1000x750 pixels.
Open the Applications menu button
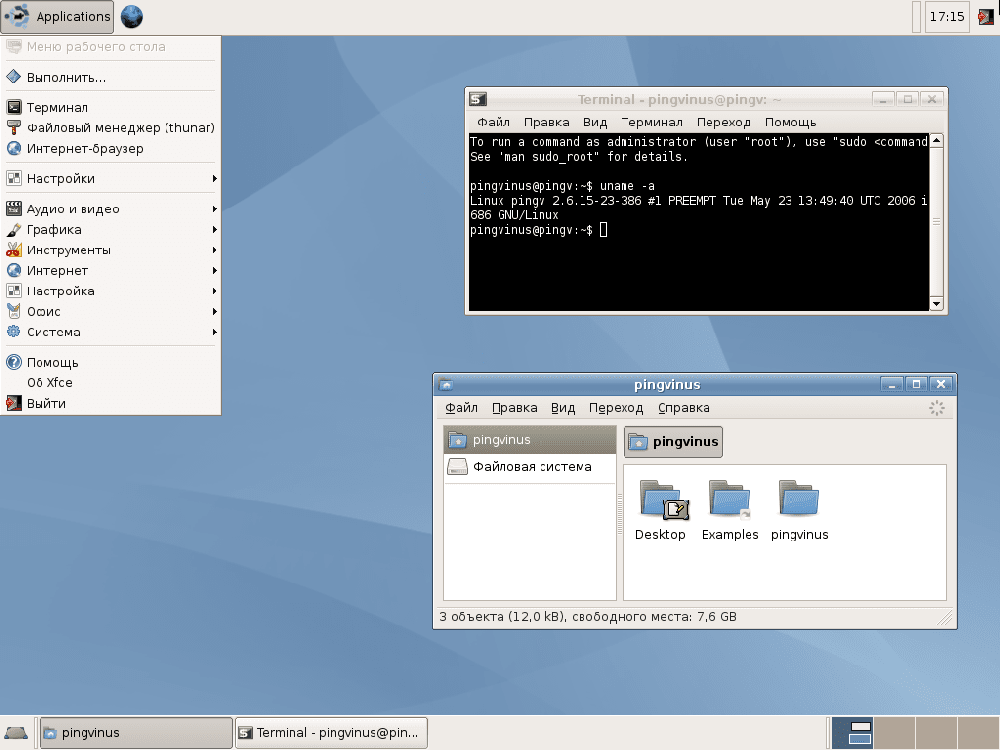click(57, 17)
